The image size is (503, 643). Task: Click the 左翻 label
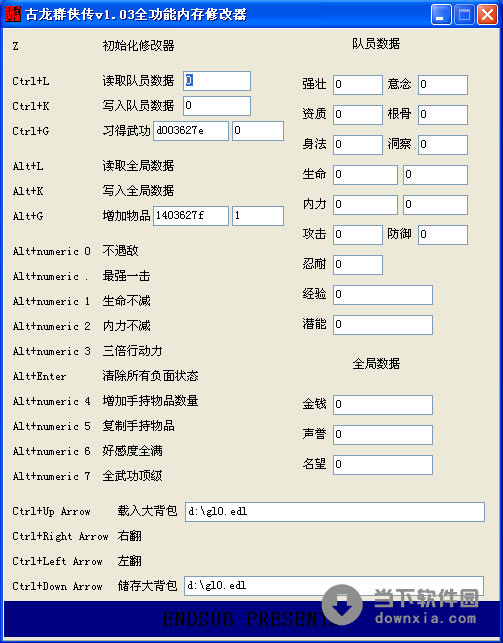130,561
